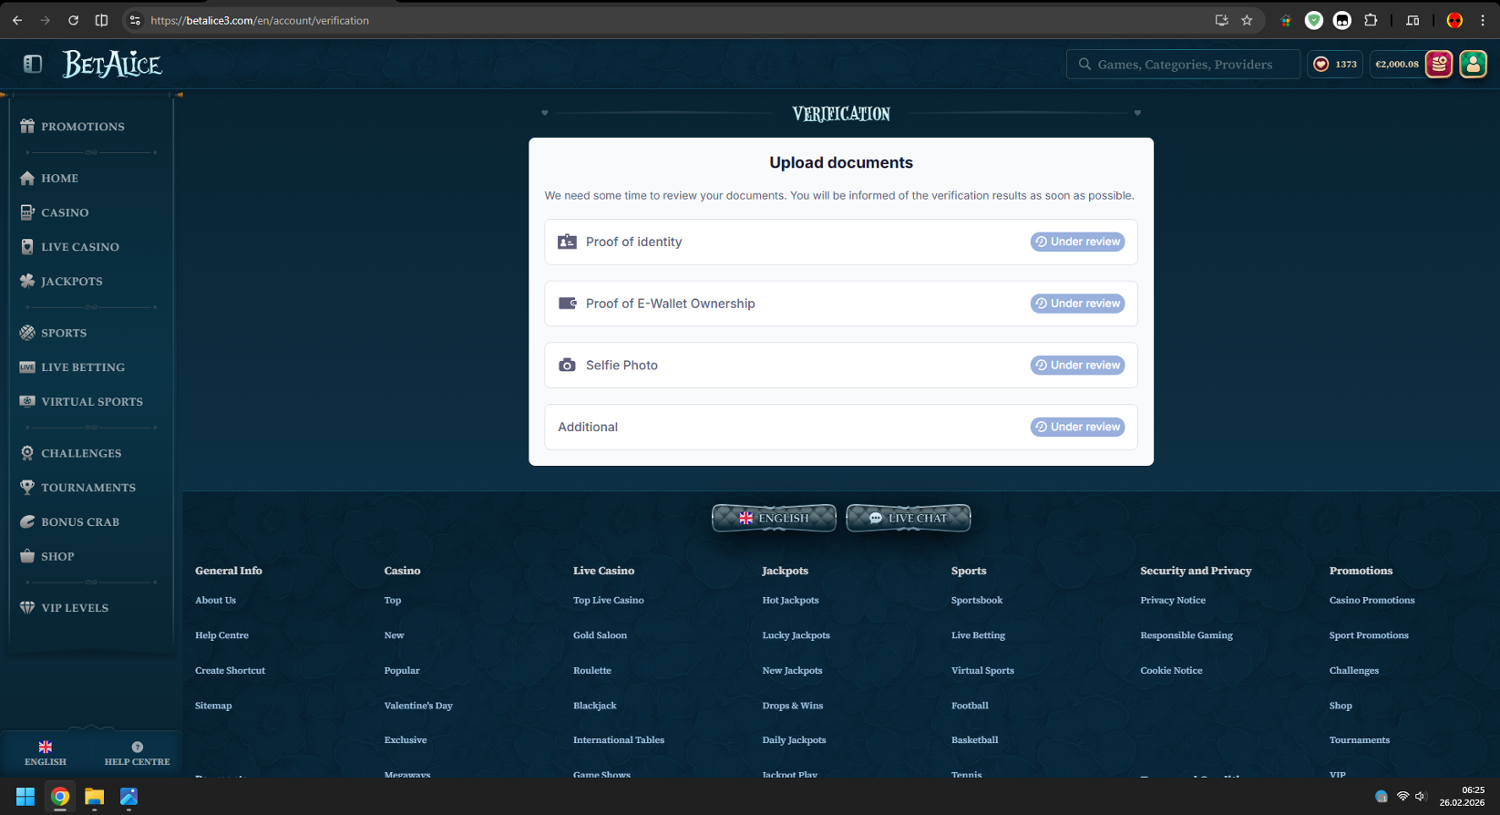This screenshot has width=1500, height=815.
Task: Open Tournaments trophy item
Action: (87, 488)
